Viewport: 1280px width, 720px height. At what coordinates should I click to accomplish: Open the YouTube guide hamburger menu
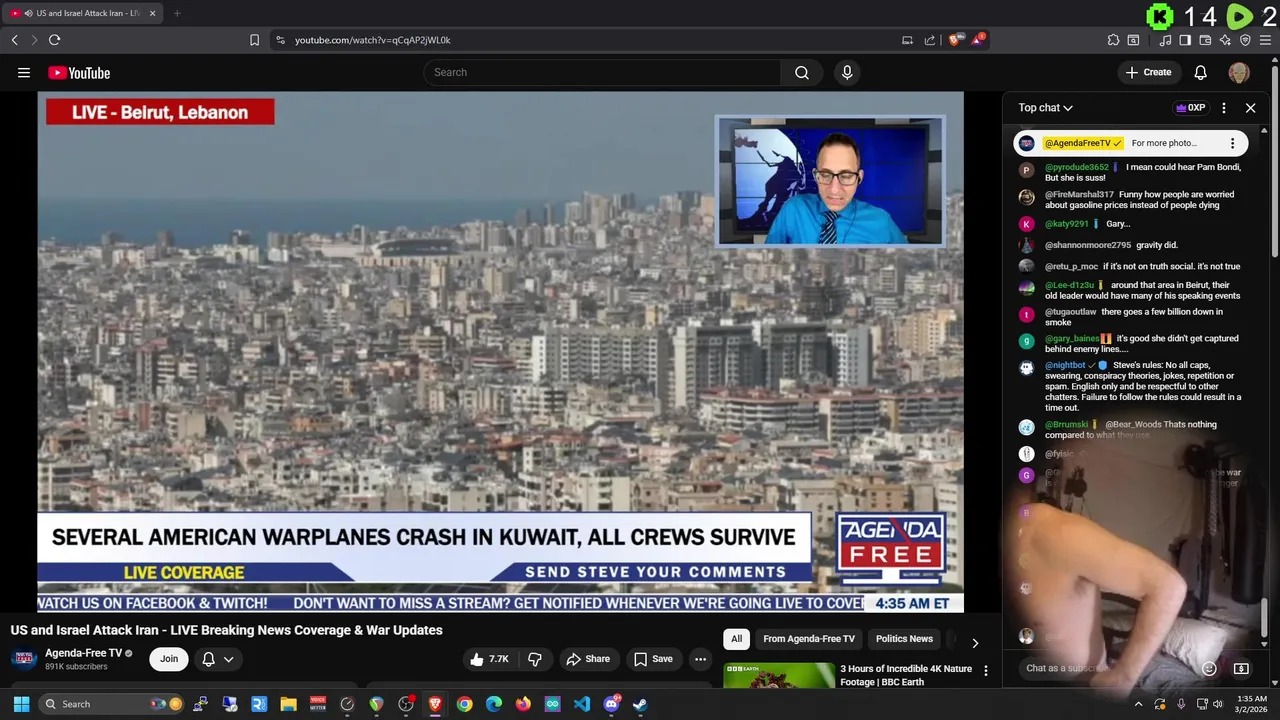24,72
